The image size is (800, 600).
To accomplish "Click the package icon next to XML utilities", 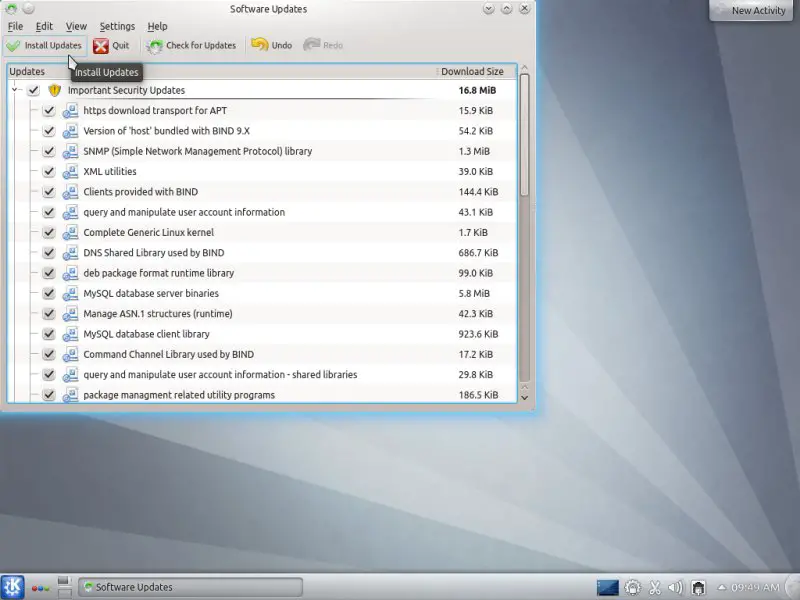I will pyautogui.click(x=70, y=172).
